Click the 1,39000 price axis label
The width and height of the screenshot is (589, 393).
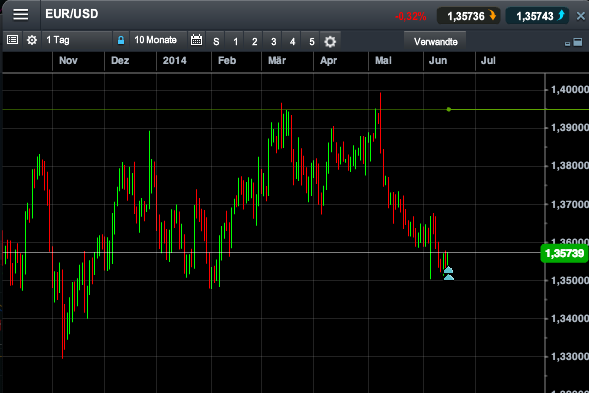pyautogui.click(x=570, y=128)
